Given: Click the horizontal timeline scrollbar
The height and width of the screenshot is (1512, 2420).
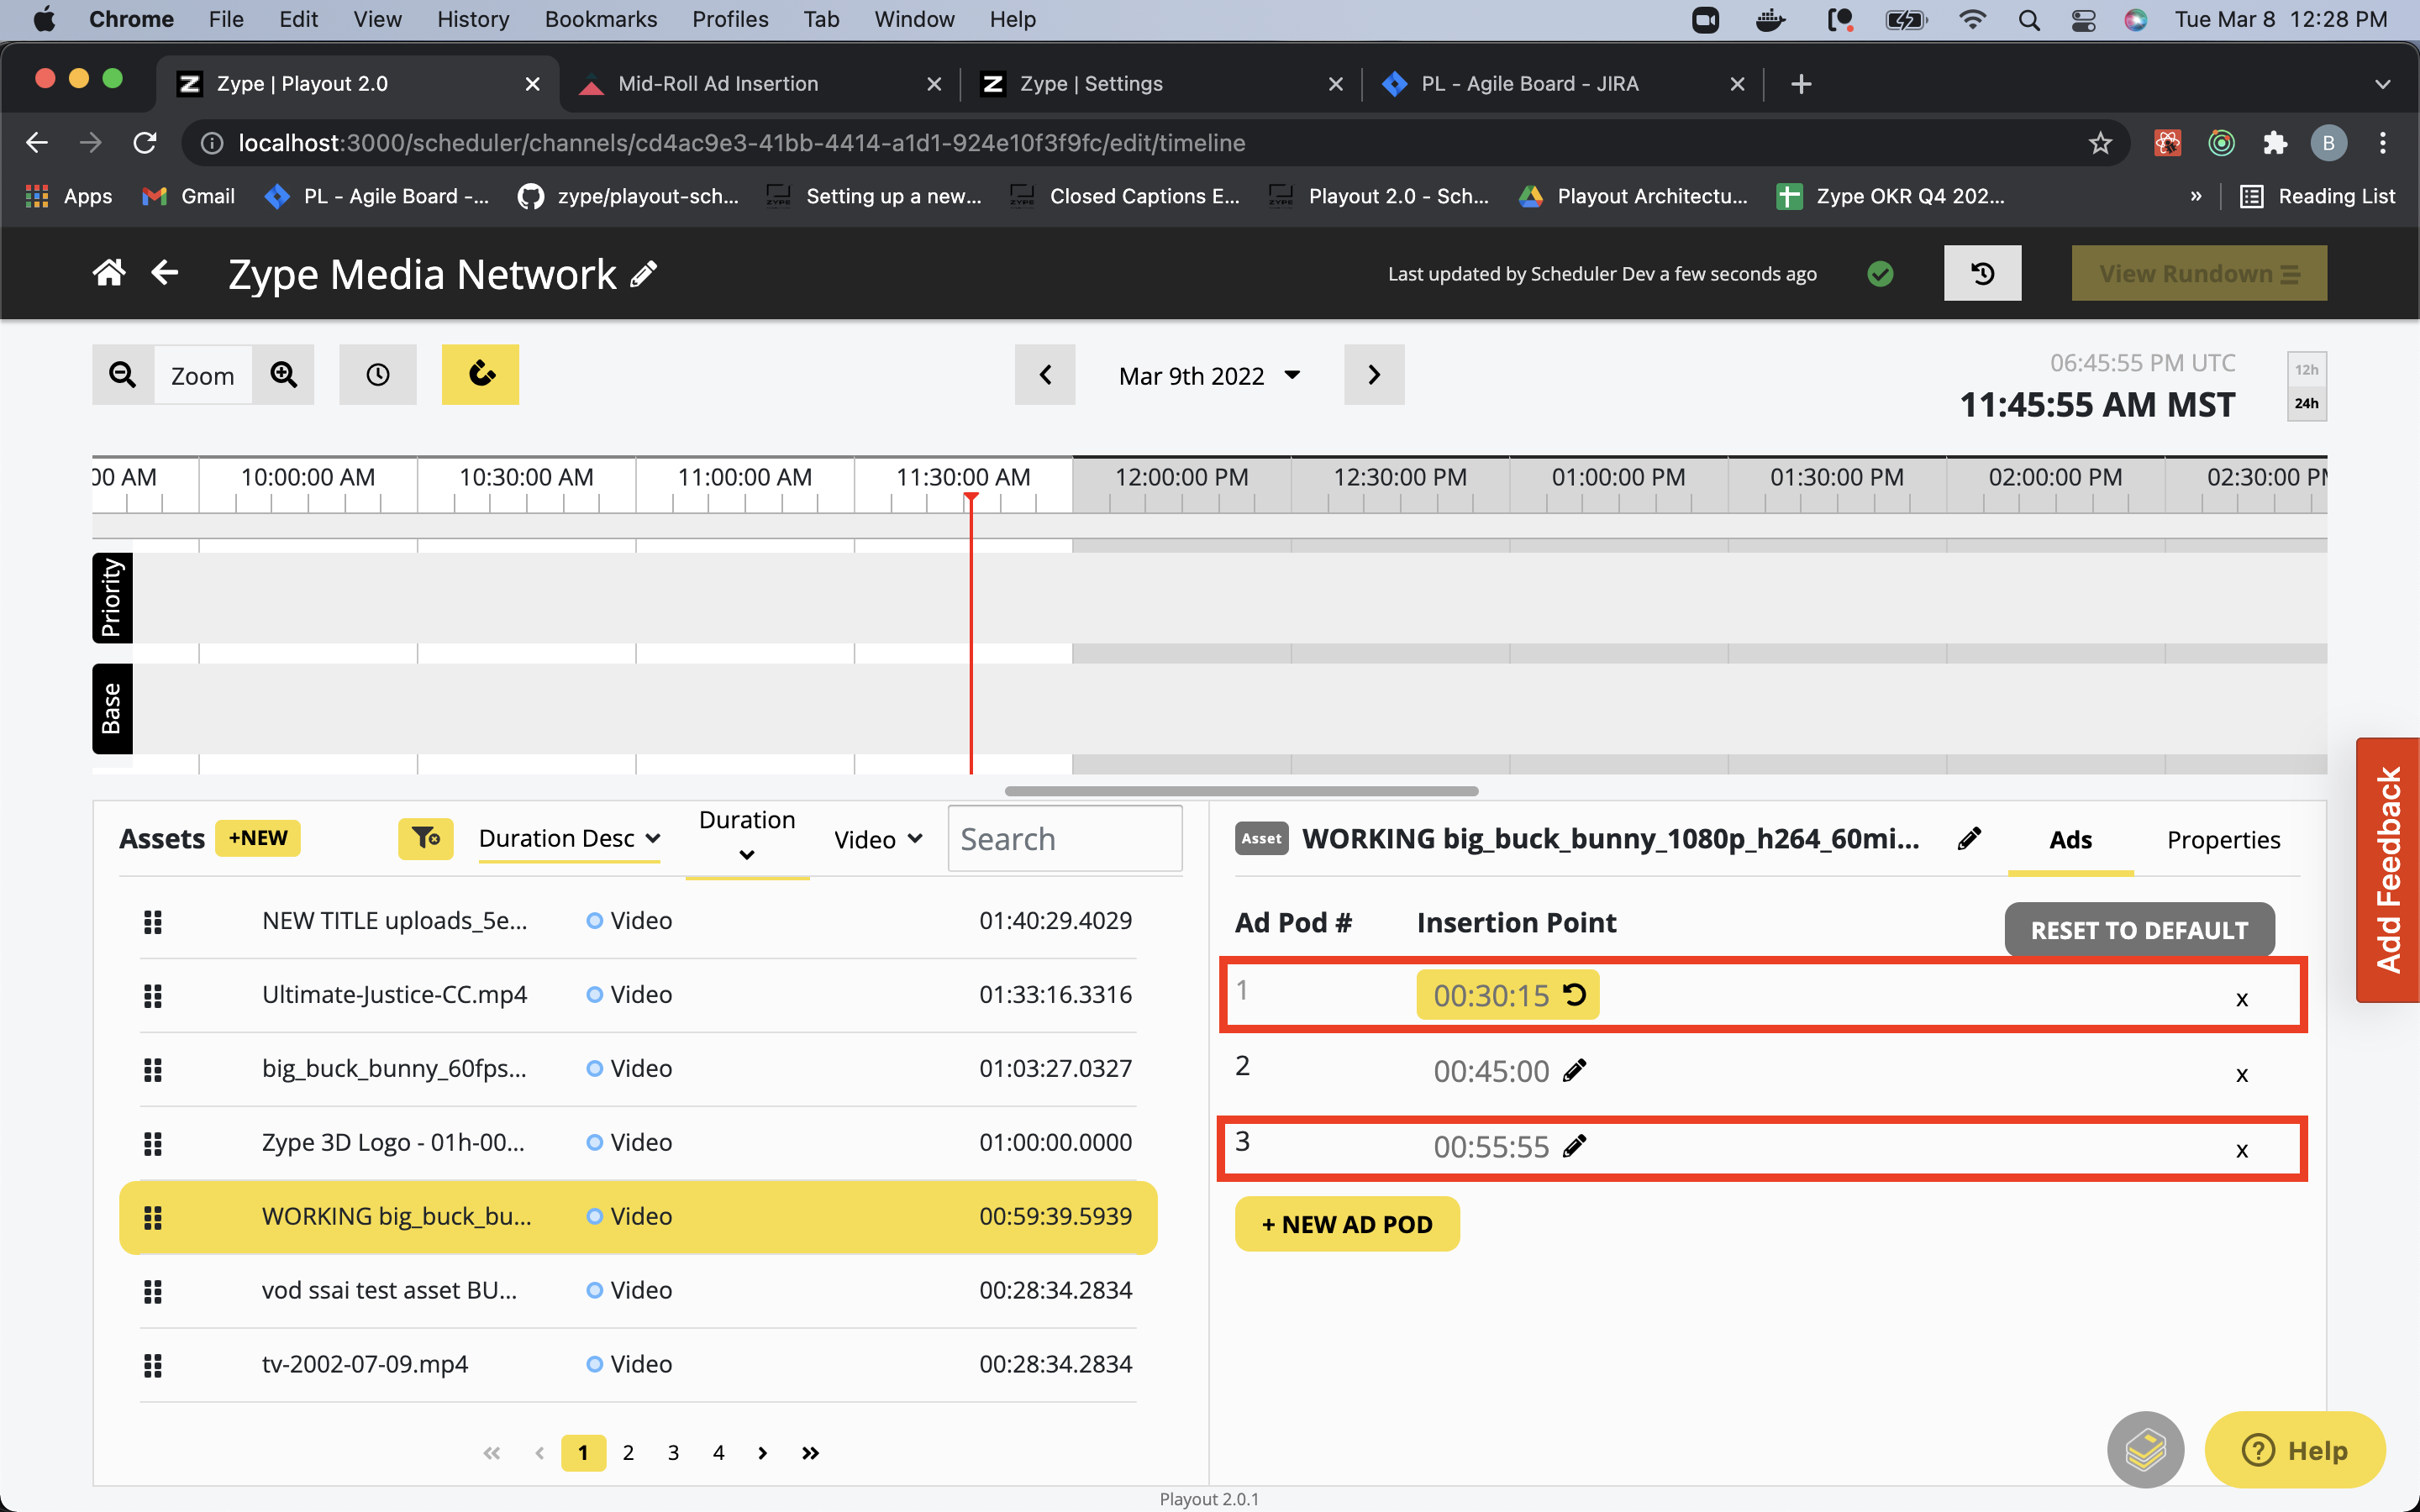Looking at the screenshot, I should [1241, 791].
